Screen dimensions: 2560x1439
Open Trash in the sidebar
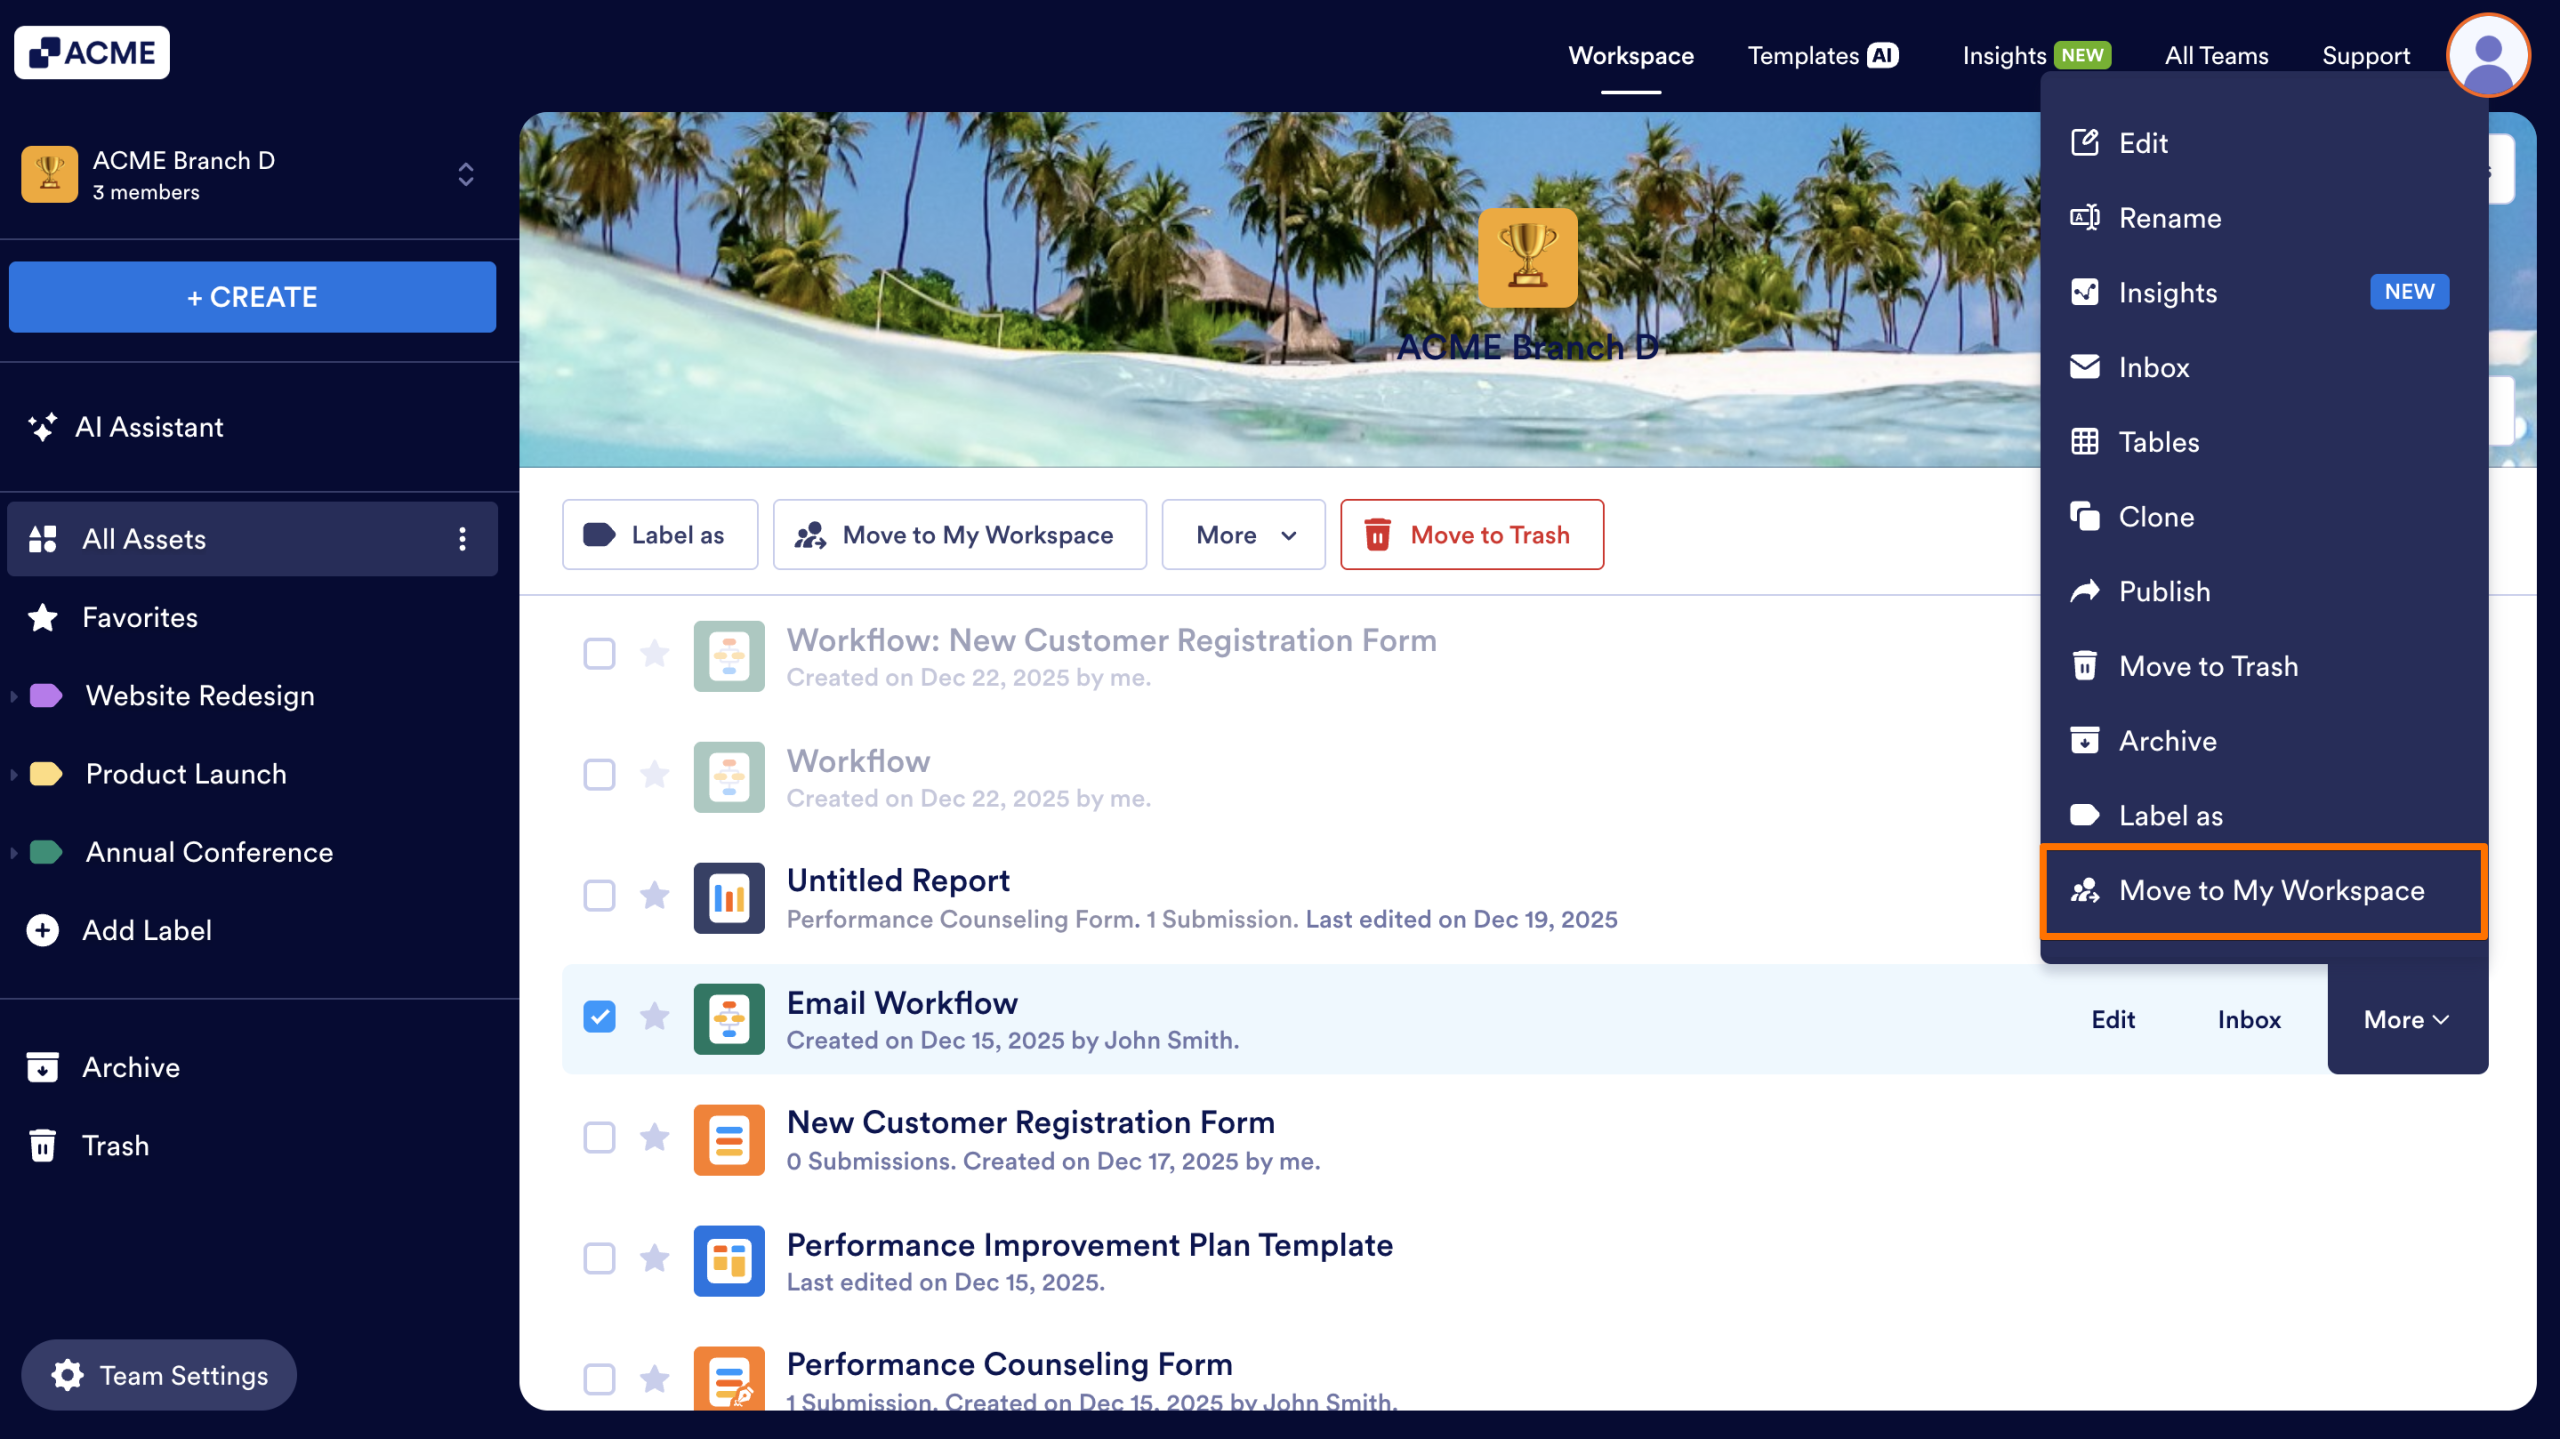coord(115,1145)
